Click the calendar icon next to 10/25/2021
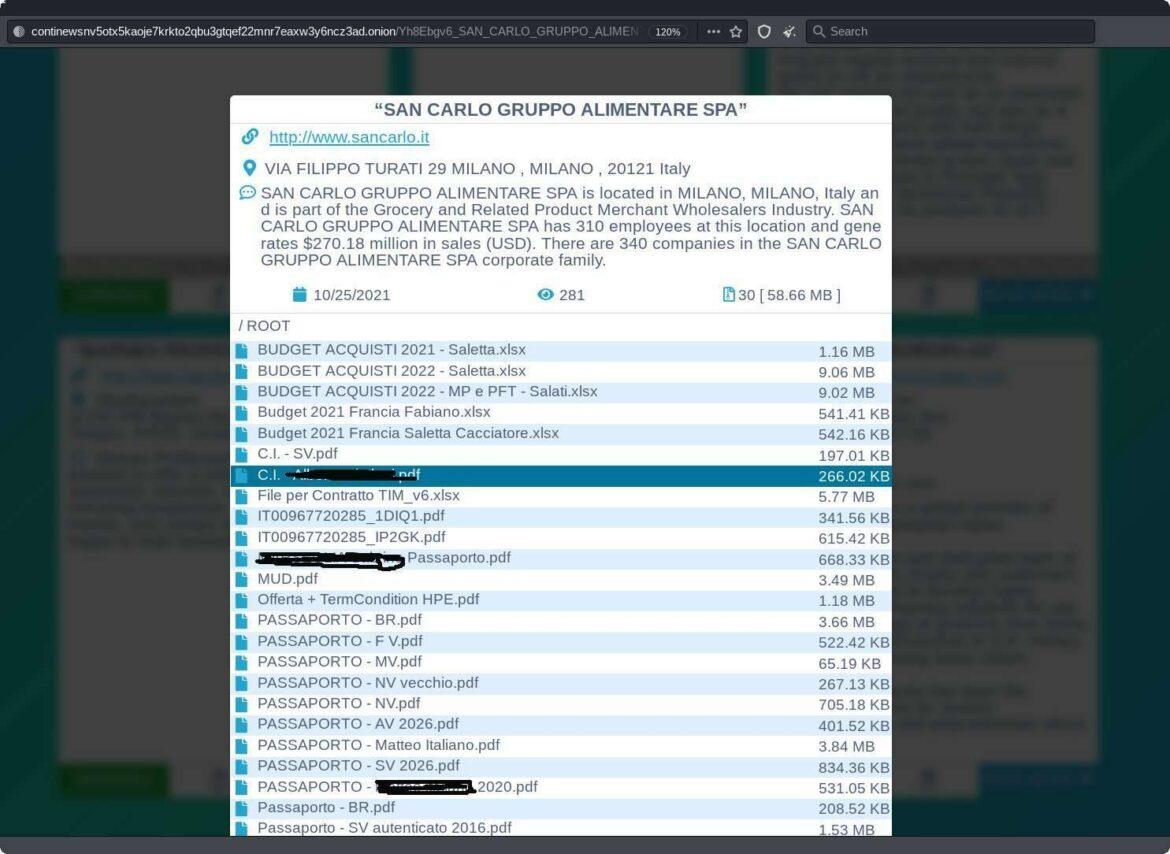The image size is (1170, 854). 299,294
